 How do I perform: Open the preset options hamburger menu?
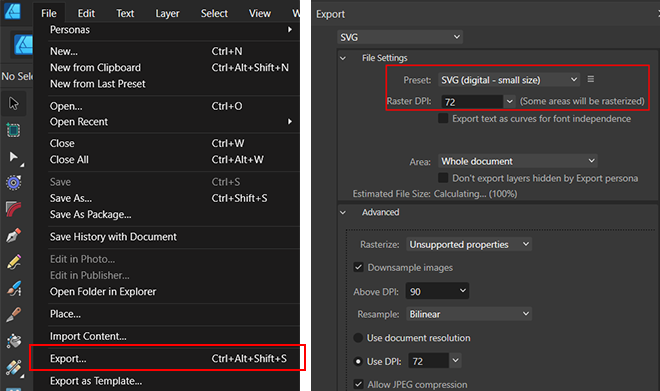(591, 79)
